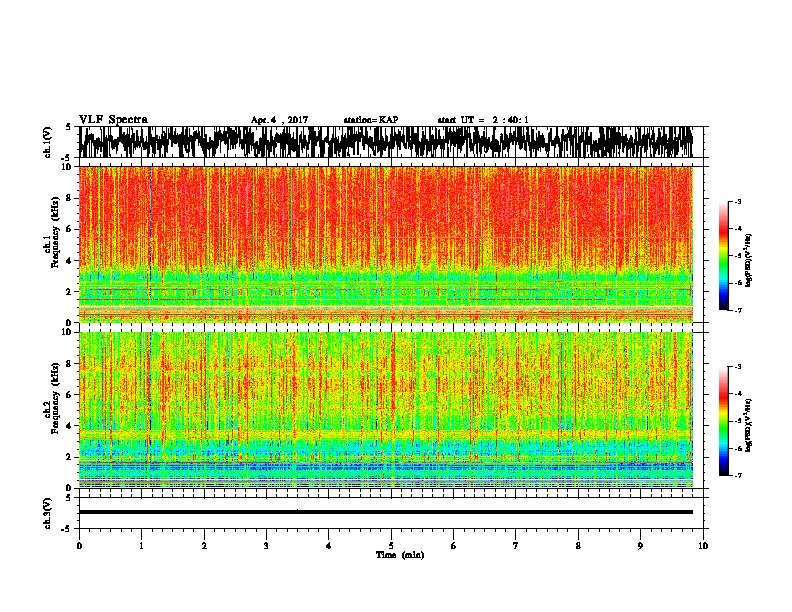Click the "start UT = 2 : 40: 1" text
Image resolution: width=792 pixels, height=612 pixels.
point(483,120)
